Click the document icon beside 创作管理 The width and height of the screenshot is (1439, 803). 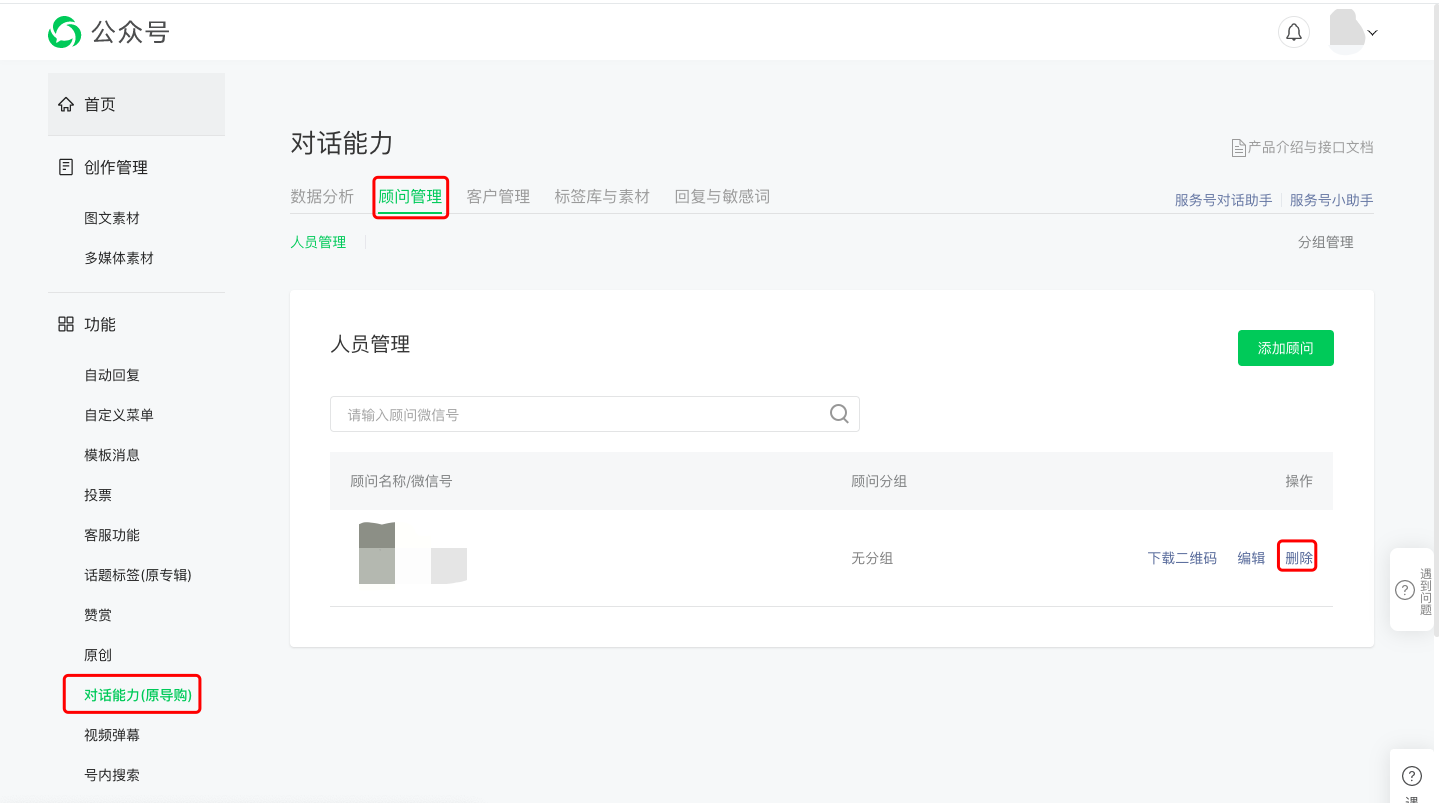[x=66, y=167]
